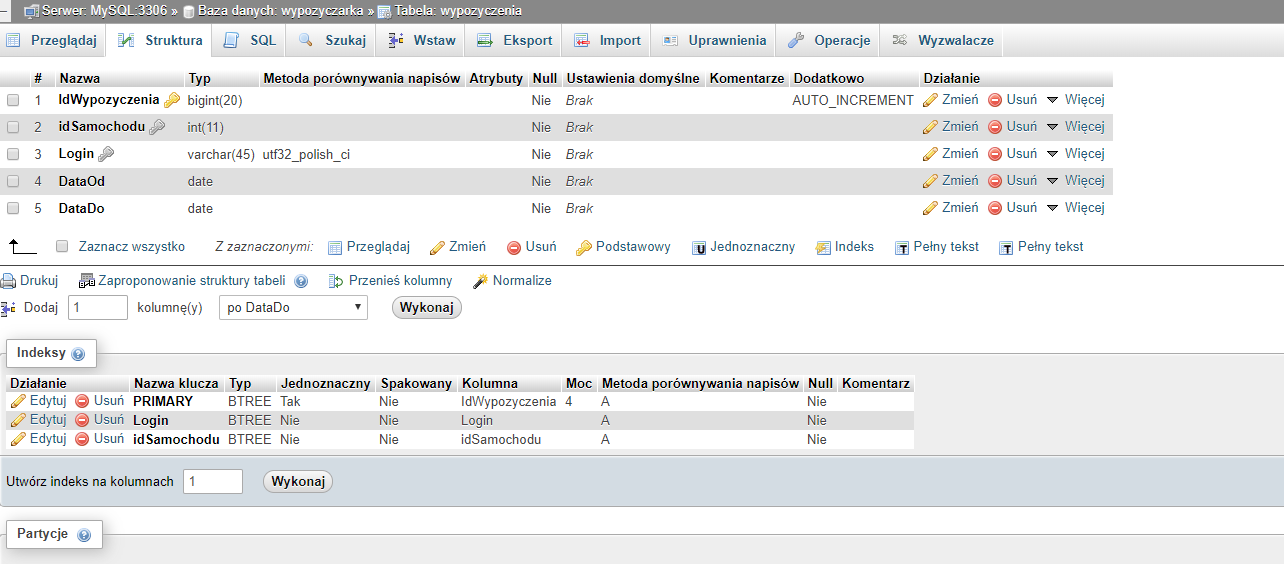Image resolution: width=1284 pixels, height=564 pixels.
Task: Click the Przenieś kolumny icon
Action: (x=336, y=281)
